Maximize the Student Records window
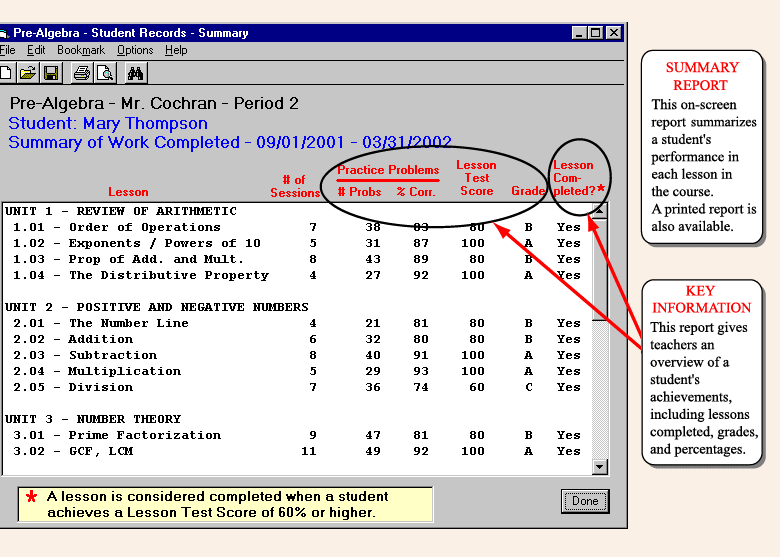 pos(597,33)
